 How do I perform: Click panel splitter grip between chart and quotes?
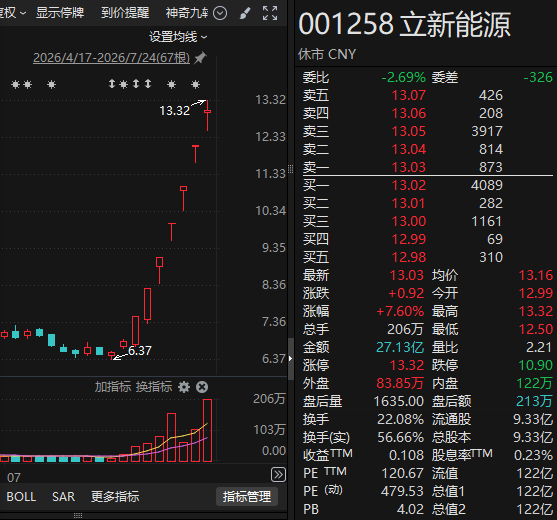coord(291,169)
